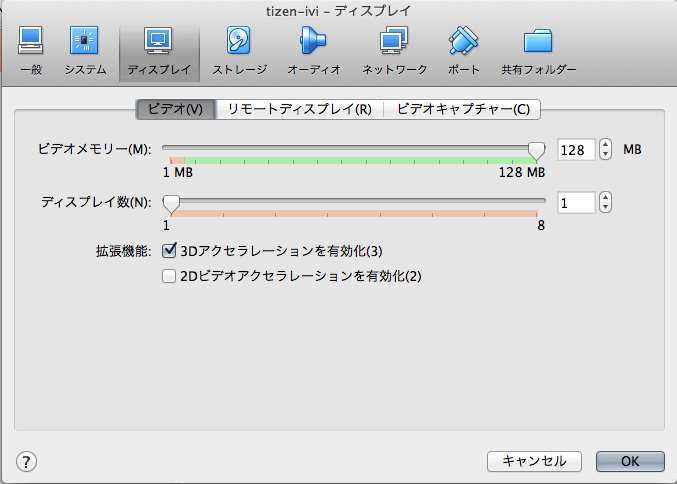Decrease display count with stepper down arrow
The image size is (677, 484).
click(x=605, y=207)
